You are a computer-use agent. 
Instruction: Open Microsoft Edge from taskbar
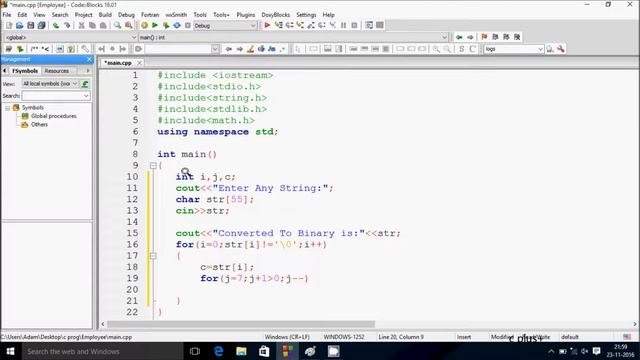(x=218, y=351)
